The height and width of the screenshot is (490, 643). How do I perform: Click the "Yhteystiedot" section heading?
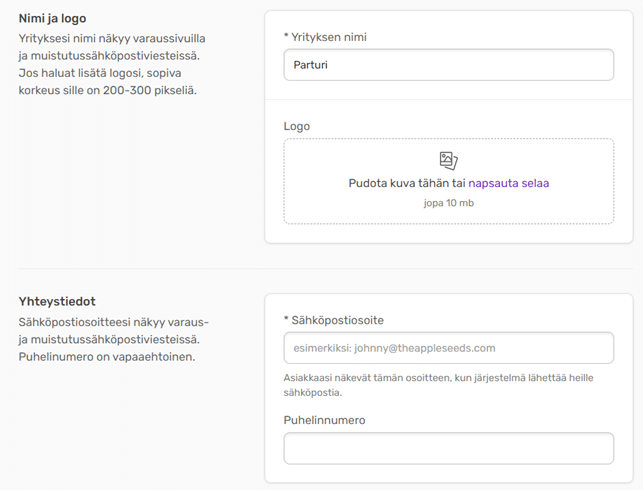point(57,301)
